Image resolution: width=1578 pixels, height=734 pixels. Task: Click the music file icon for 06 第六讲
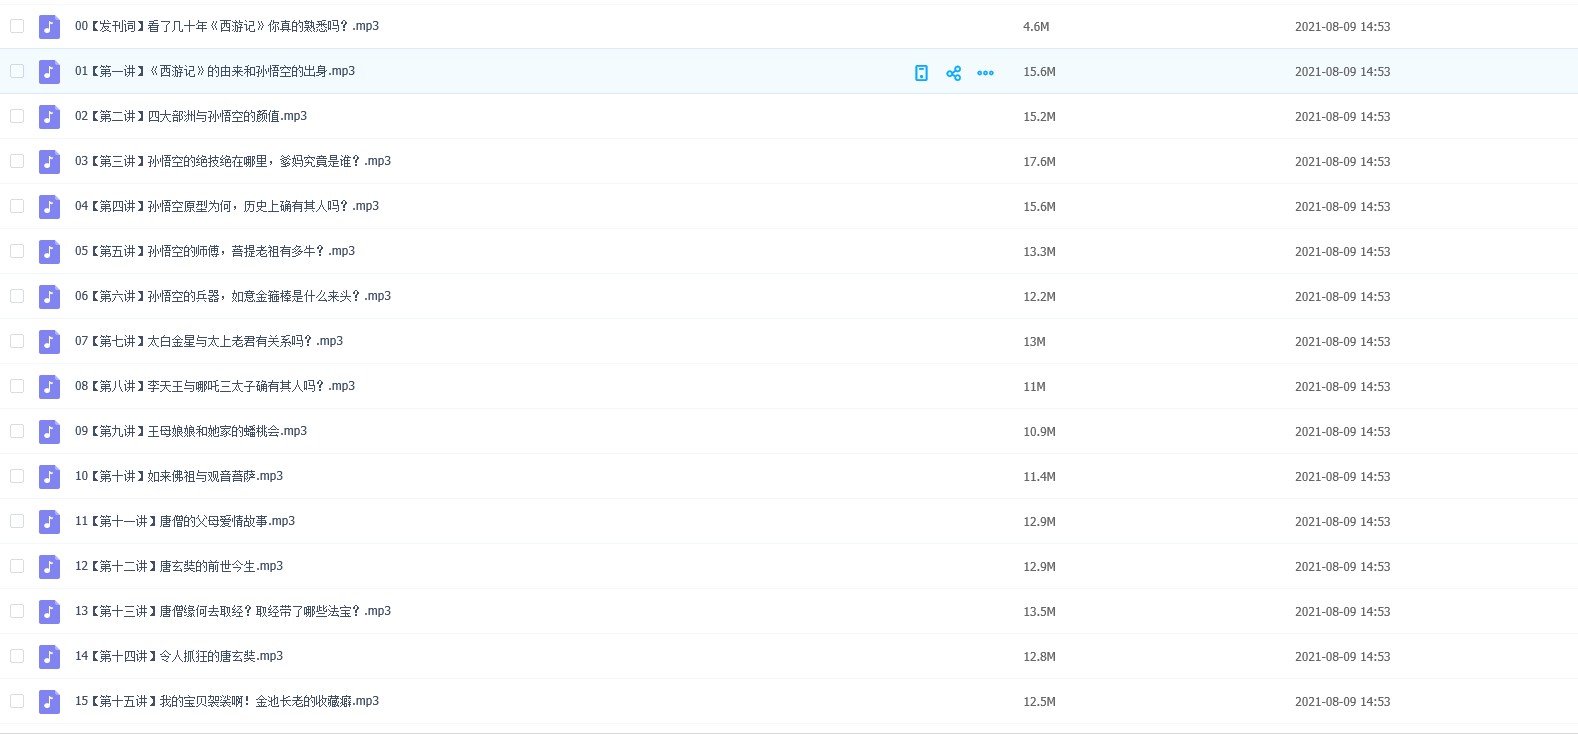tap(49, 297)
